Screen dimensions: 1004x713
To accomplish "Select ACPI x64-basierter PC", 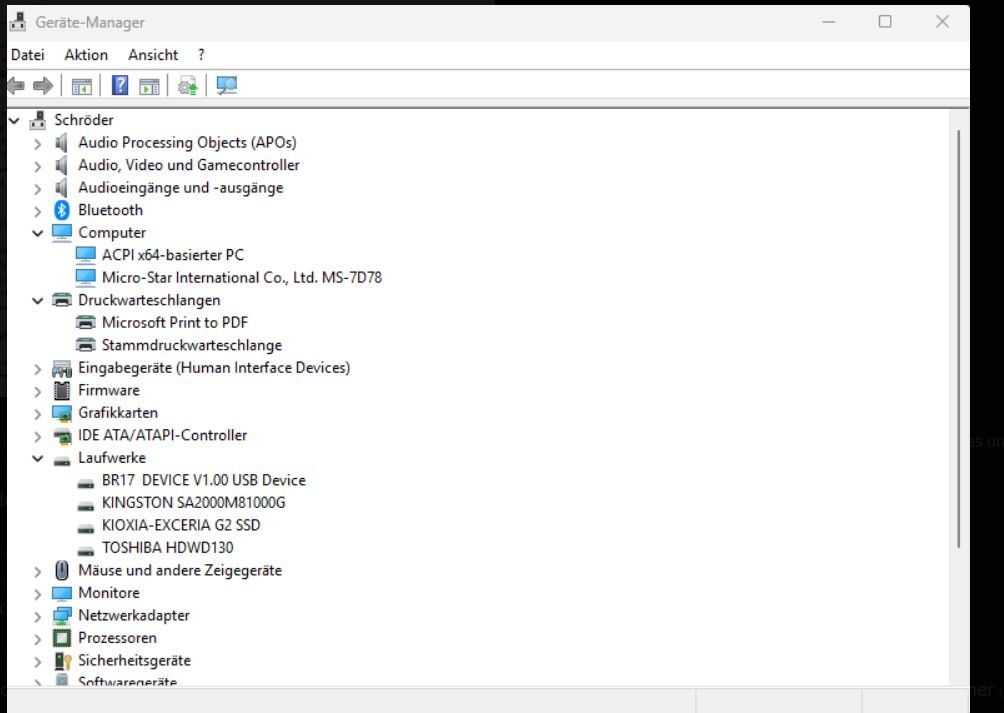I will pos(173,255).
